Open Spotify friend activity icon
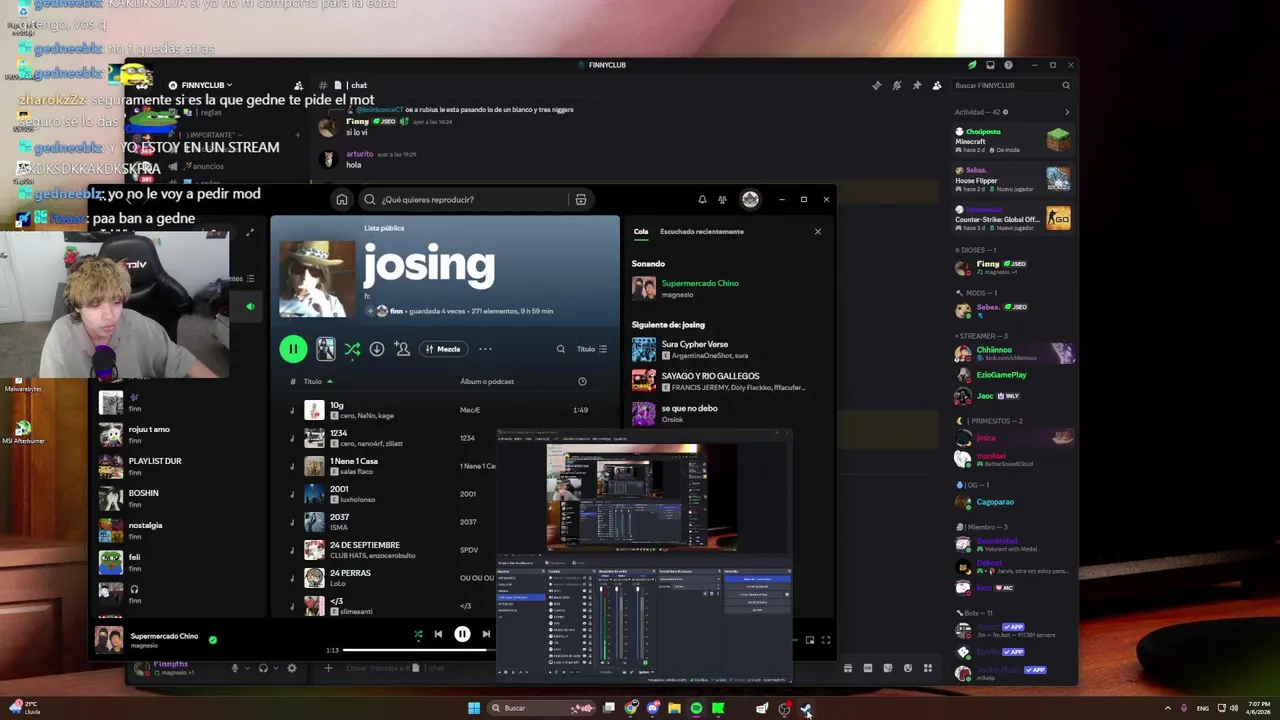Image resolution: width=1280 pixels, height=720 pixels. tap(722, 199)
